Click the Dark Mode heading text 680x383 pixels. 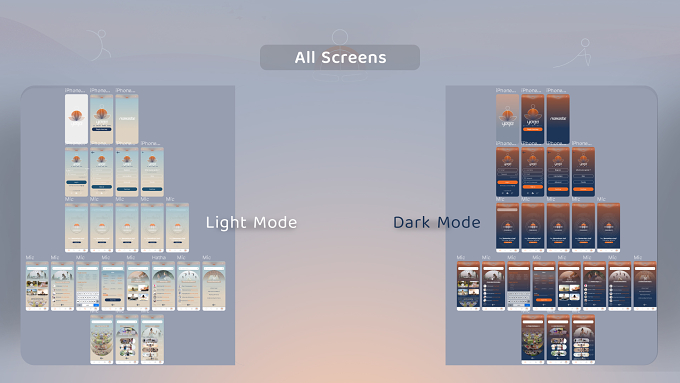(437, 223)
